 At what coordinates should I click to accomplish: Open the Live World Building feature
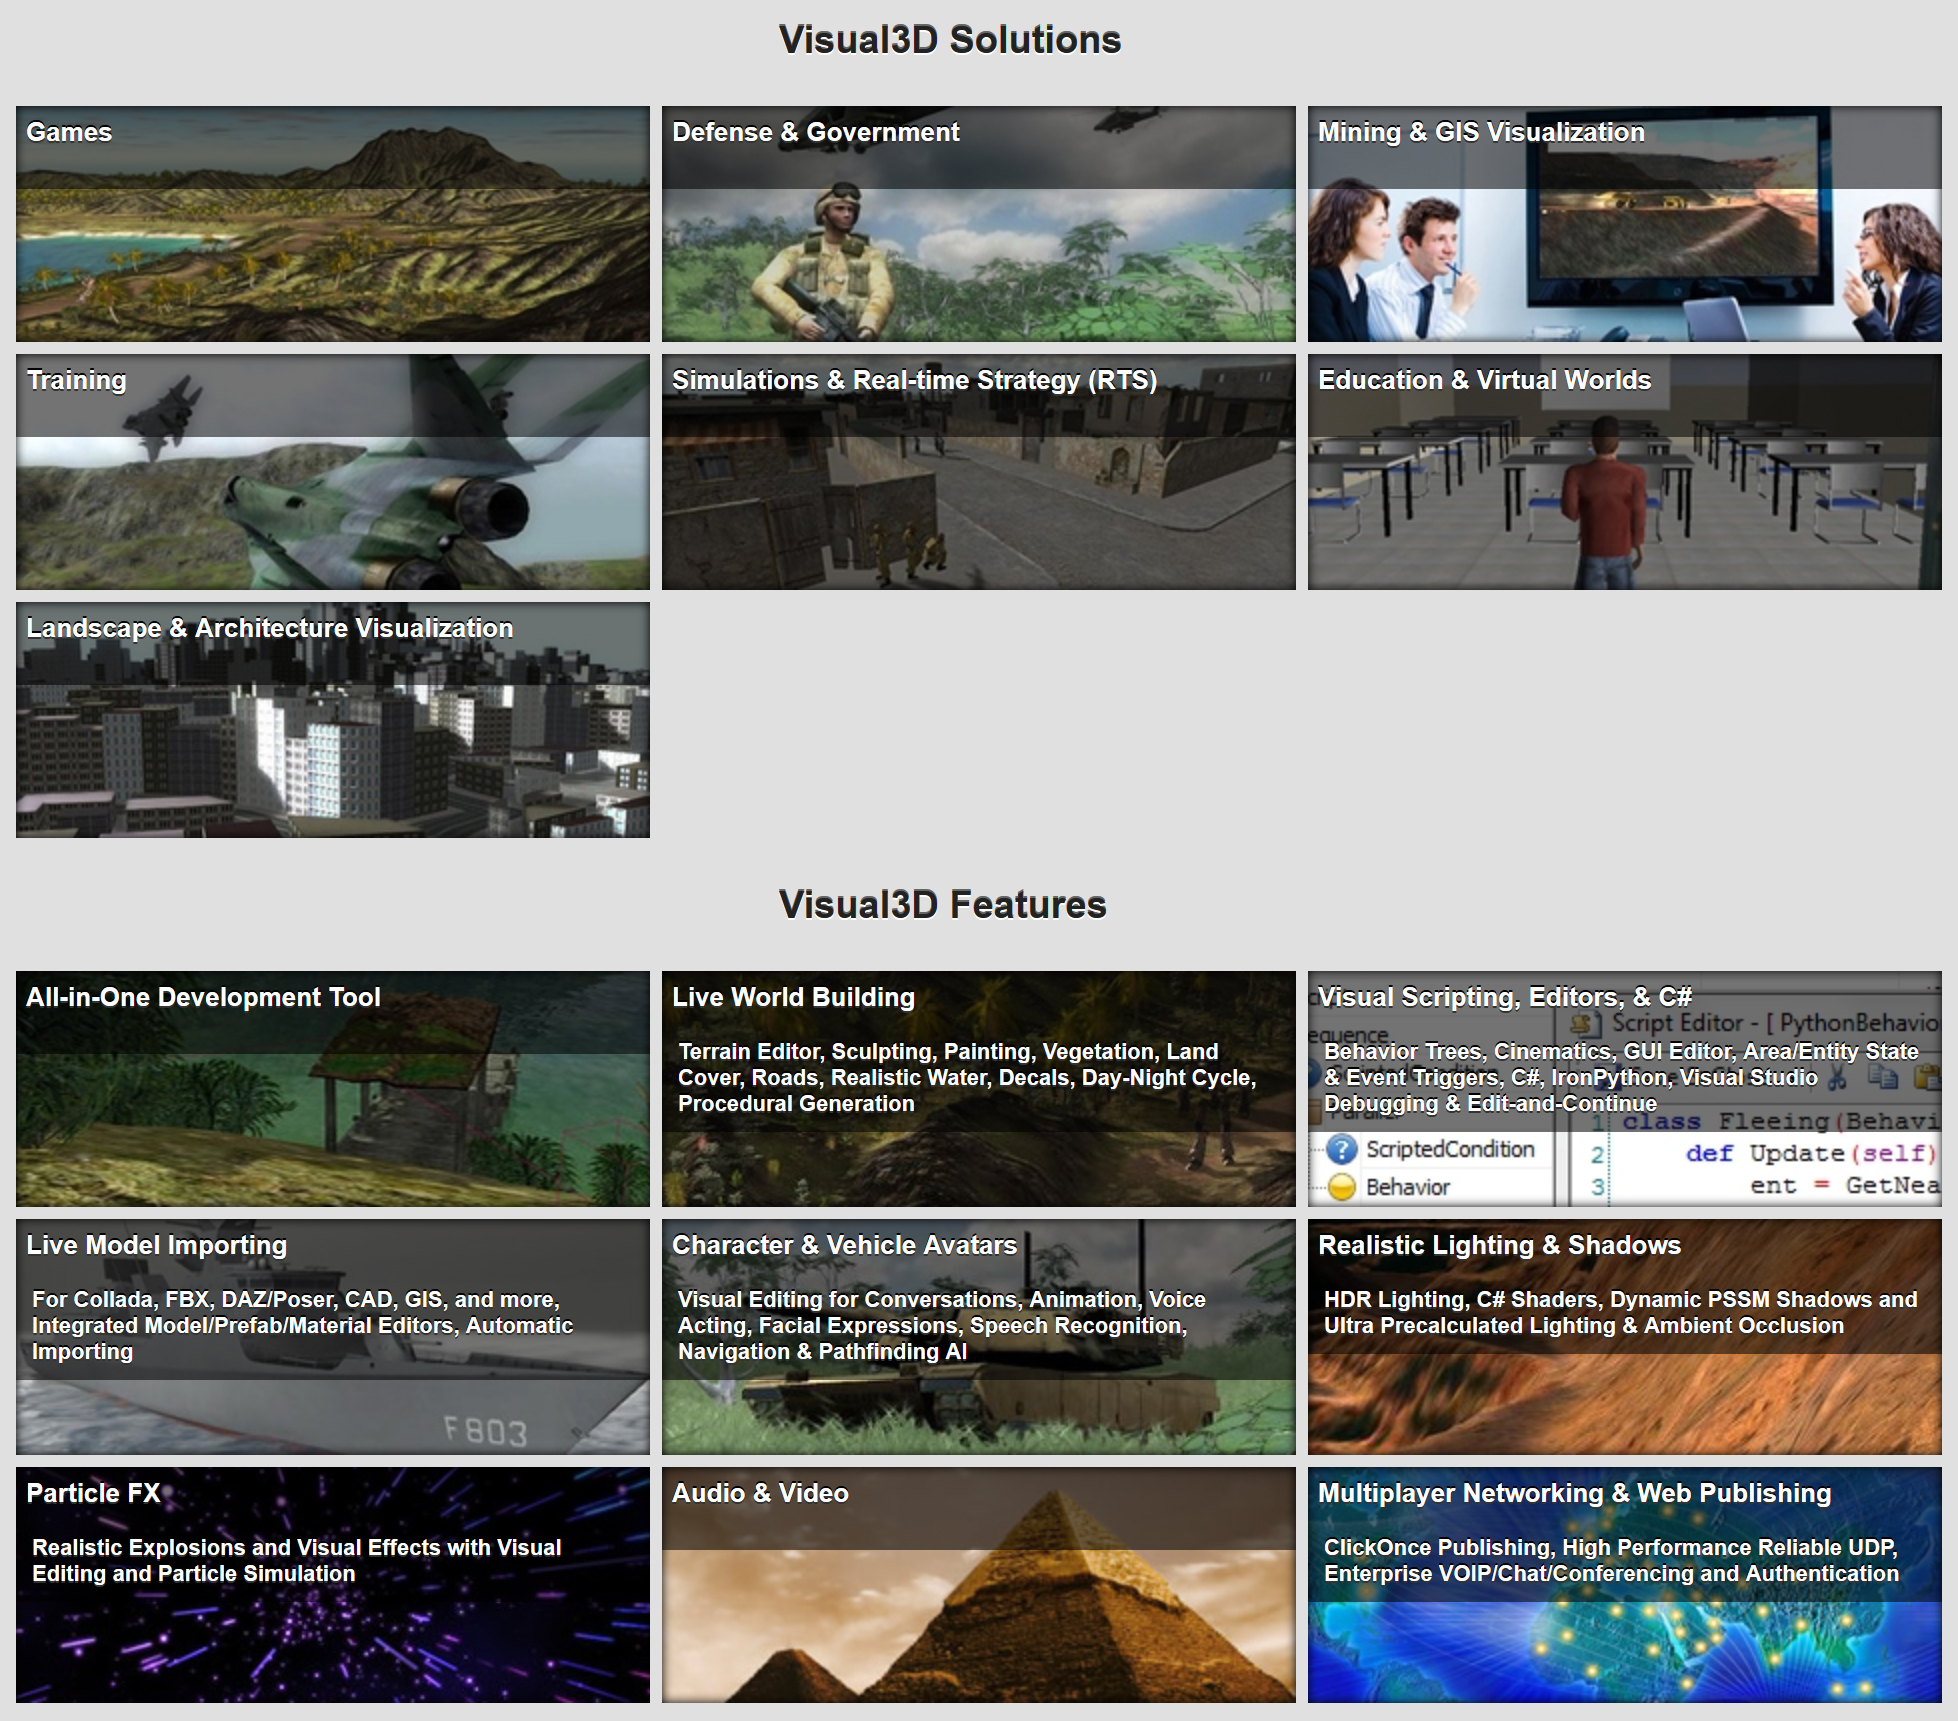[x=978, y=1089]
